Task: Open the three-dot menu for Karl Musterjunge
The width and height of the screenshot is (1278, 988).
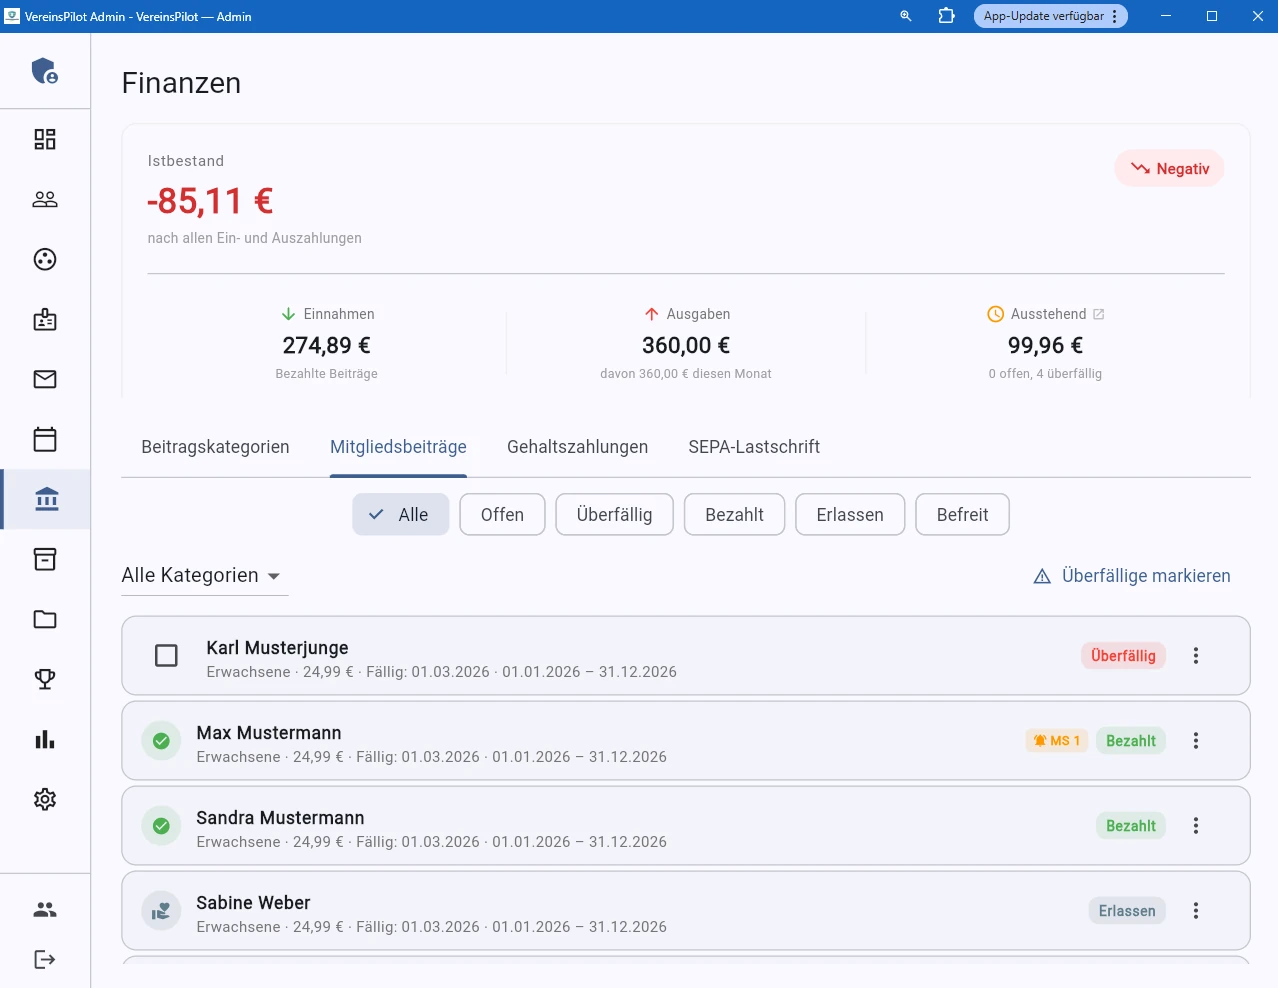Action: point(1196,655)
